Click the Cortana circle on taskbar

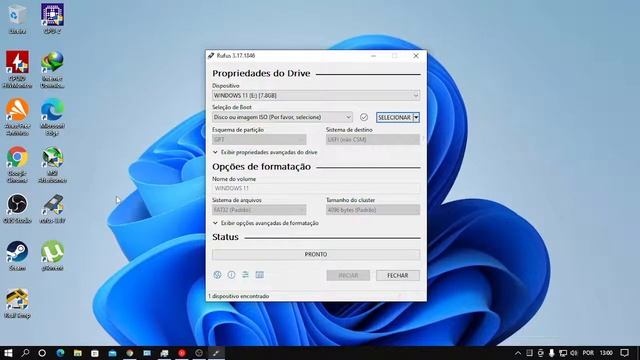coord(42,353)
